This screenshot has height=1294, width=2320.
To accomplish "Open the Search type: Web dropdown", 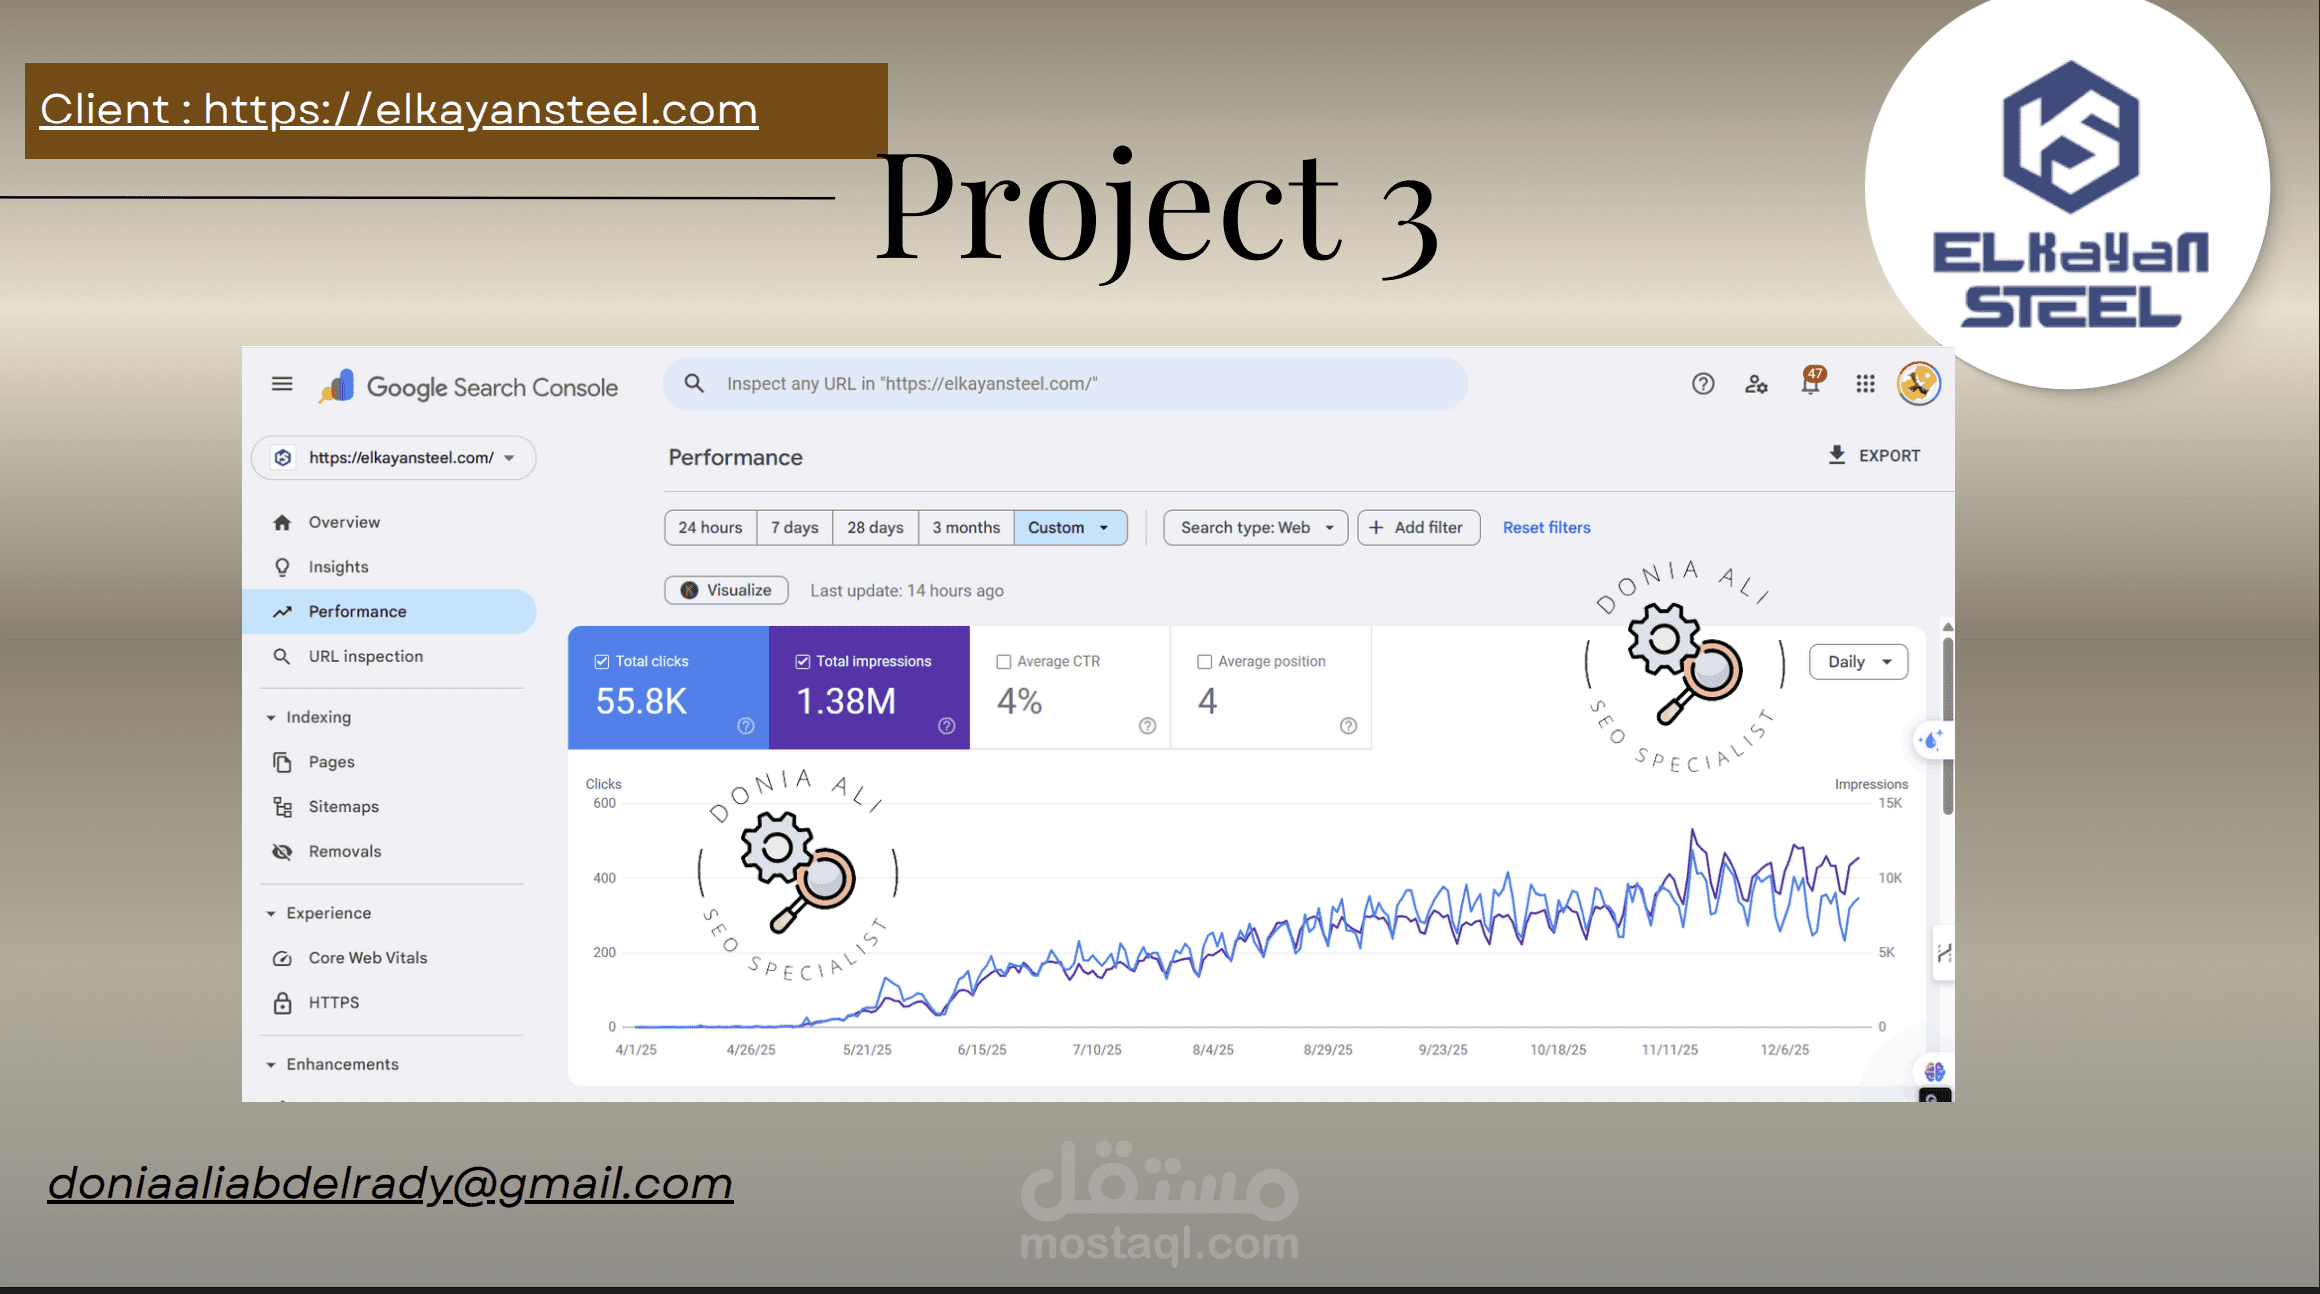I will tap(1254, 527).
